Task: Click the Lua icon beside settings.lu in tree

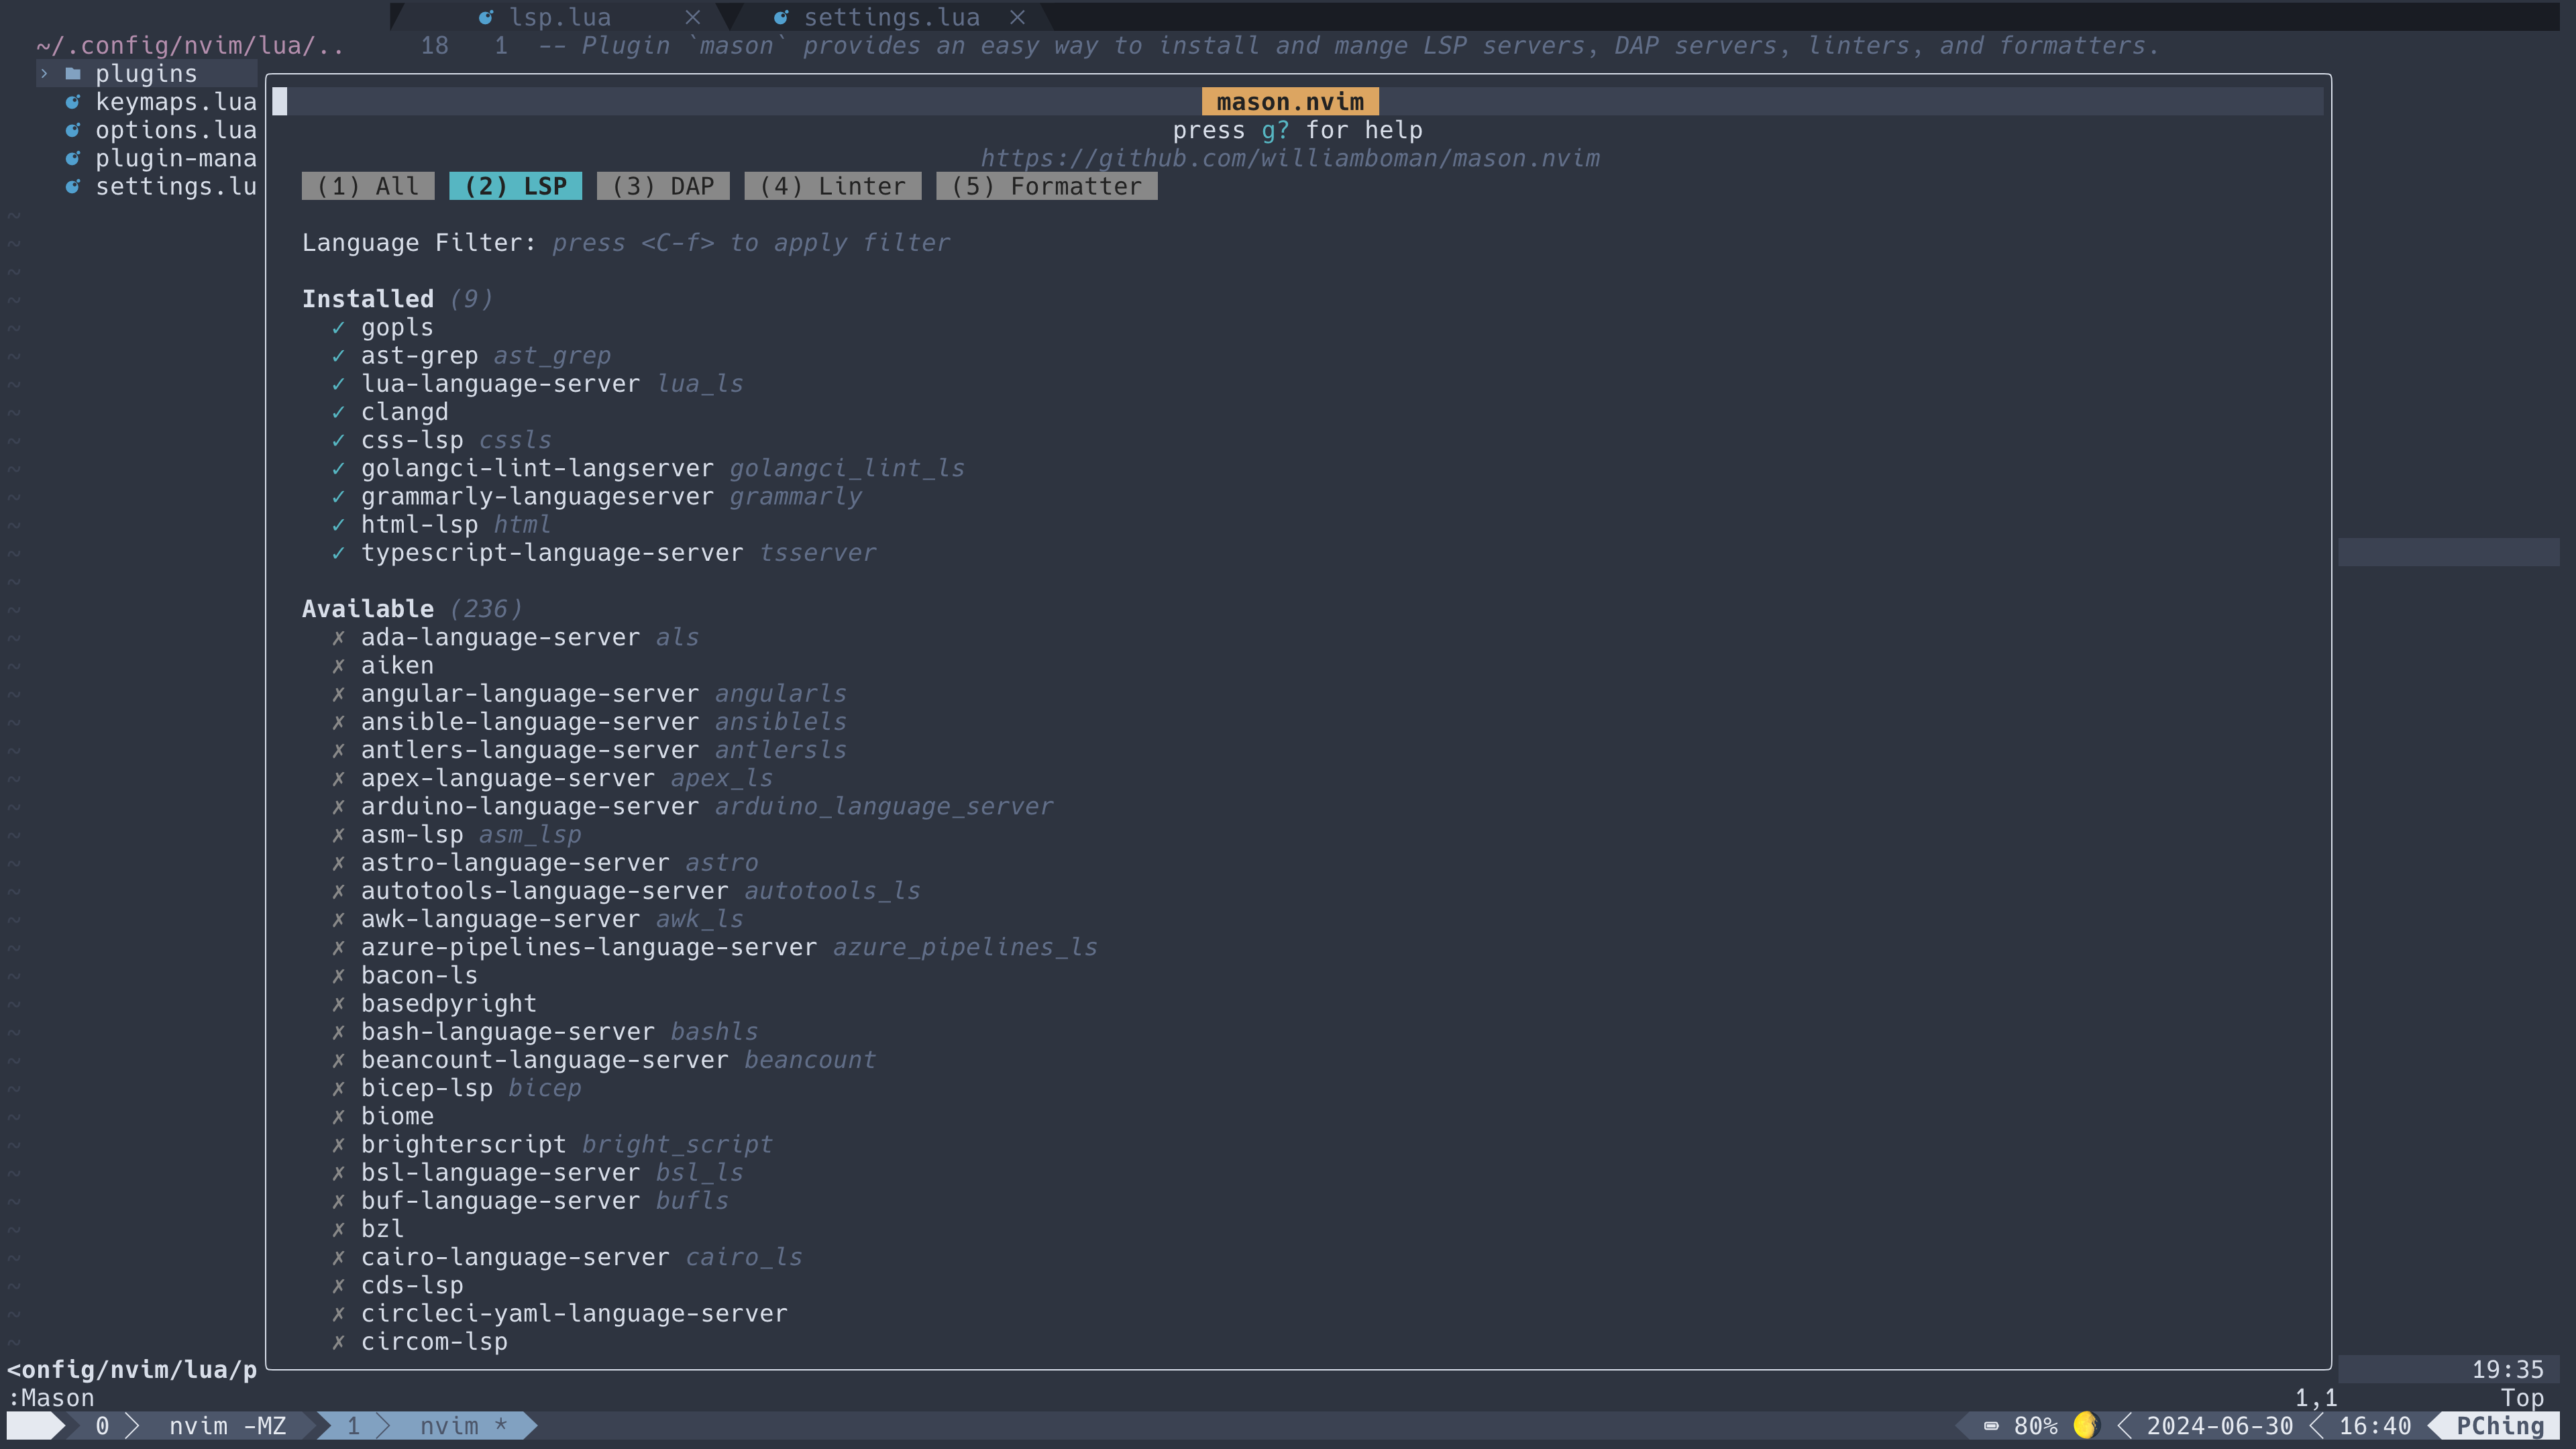Action: coord(73,186)
